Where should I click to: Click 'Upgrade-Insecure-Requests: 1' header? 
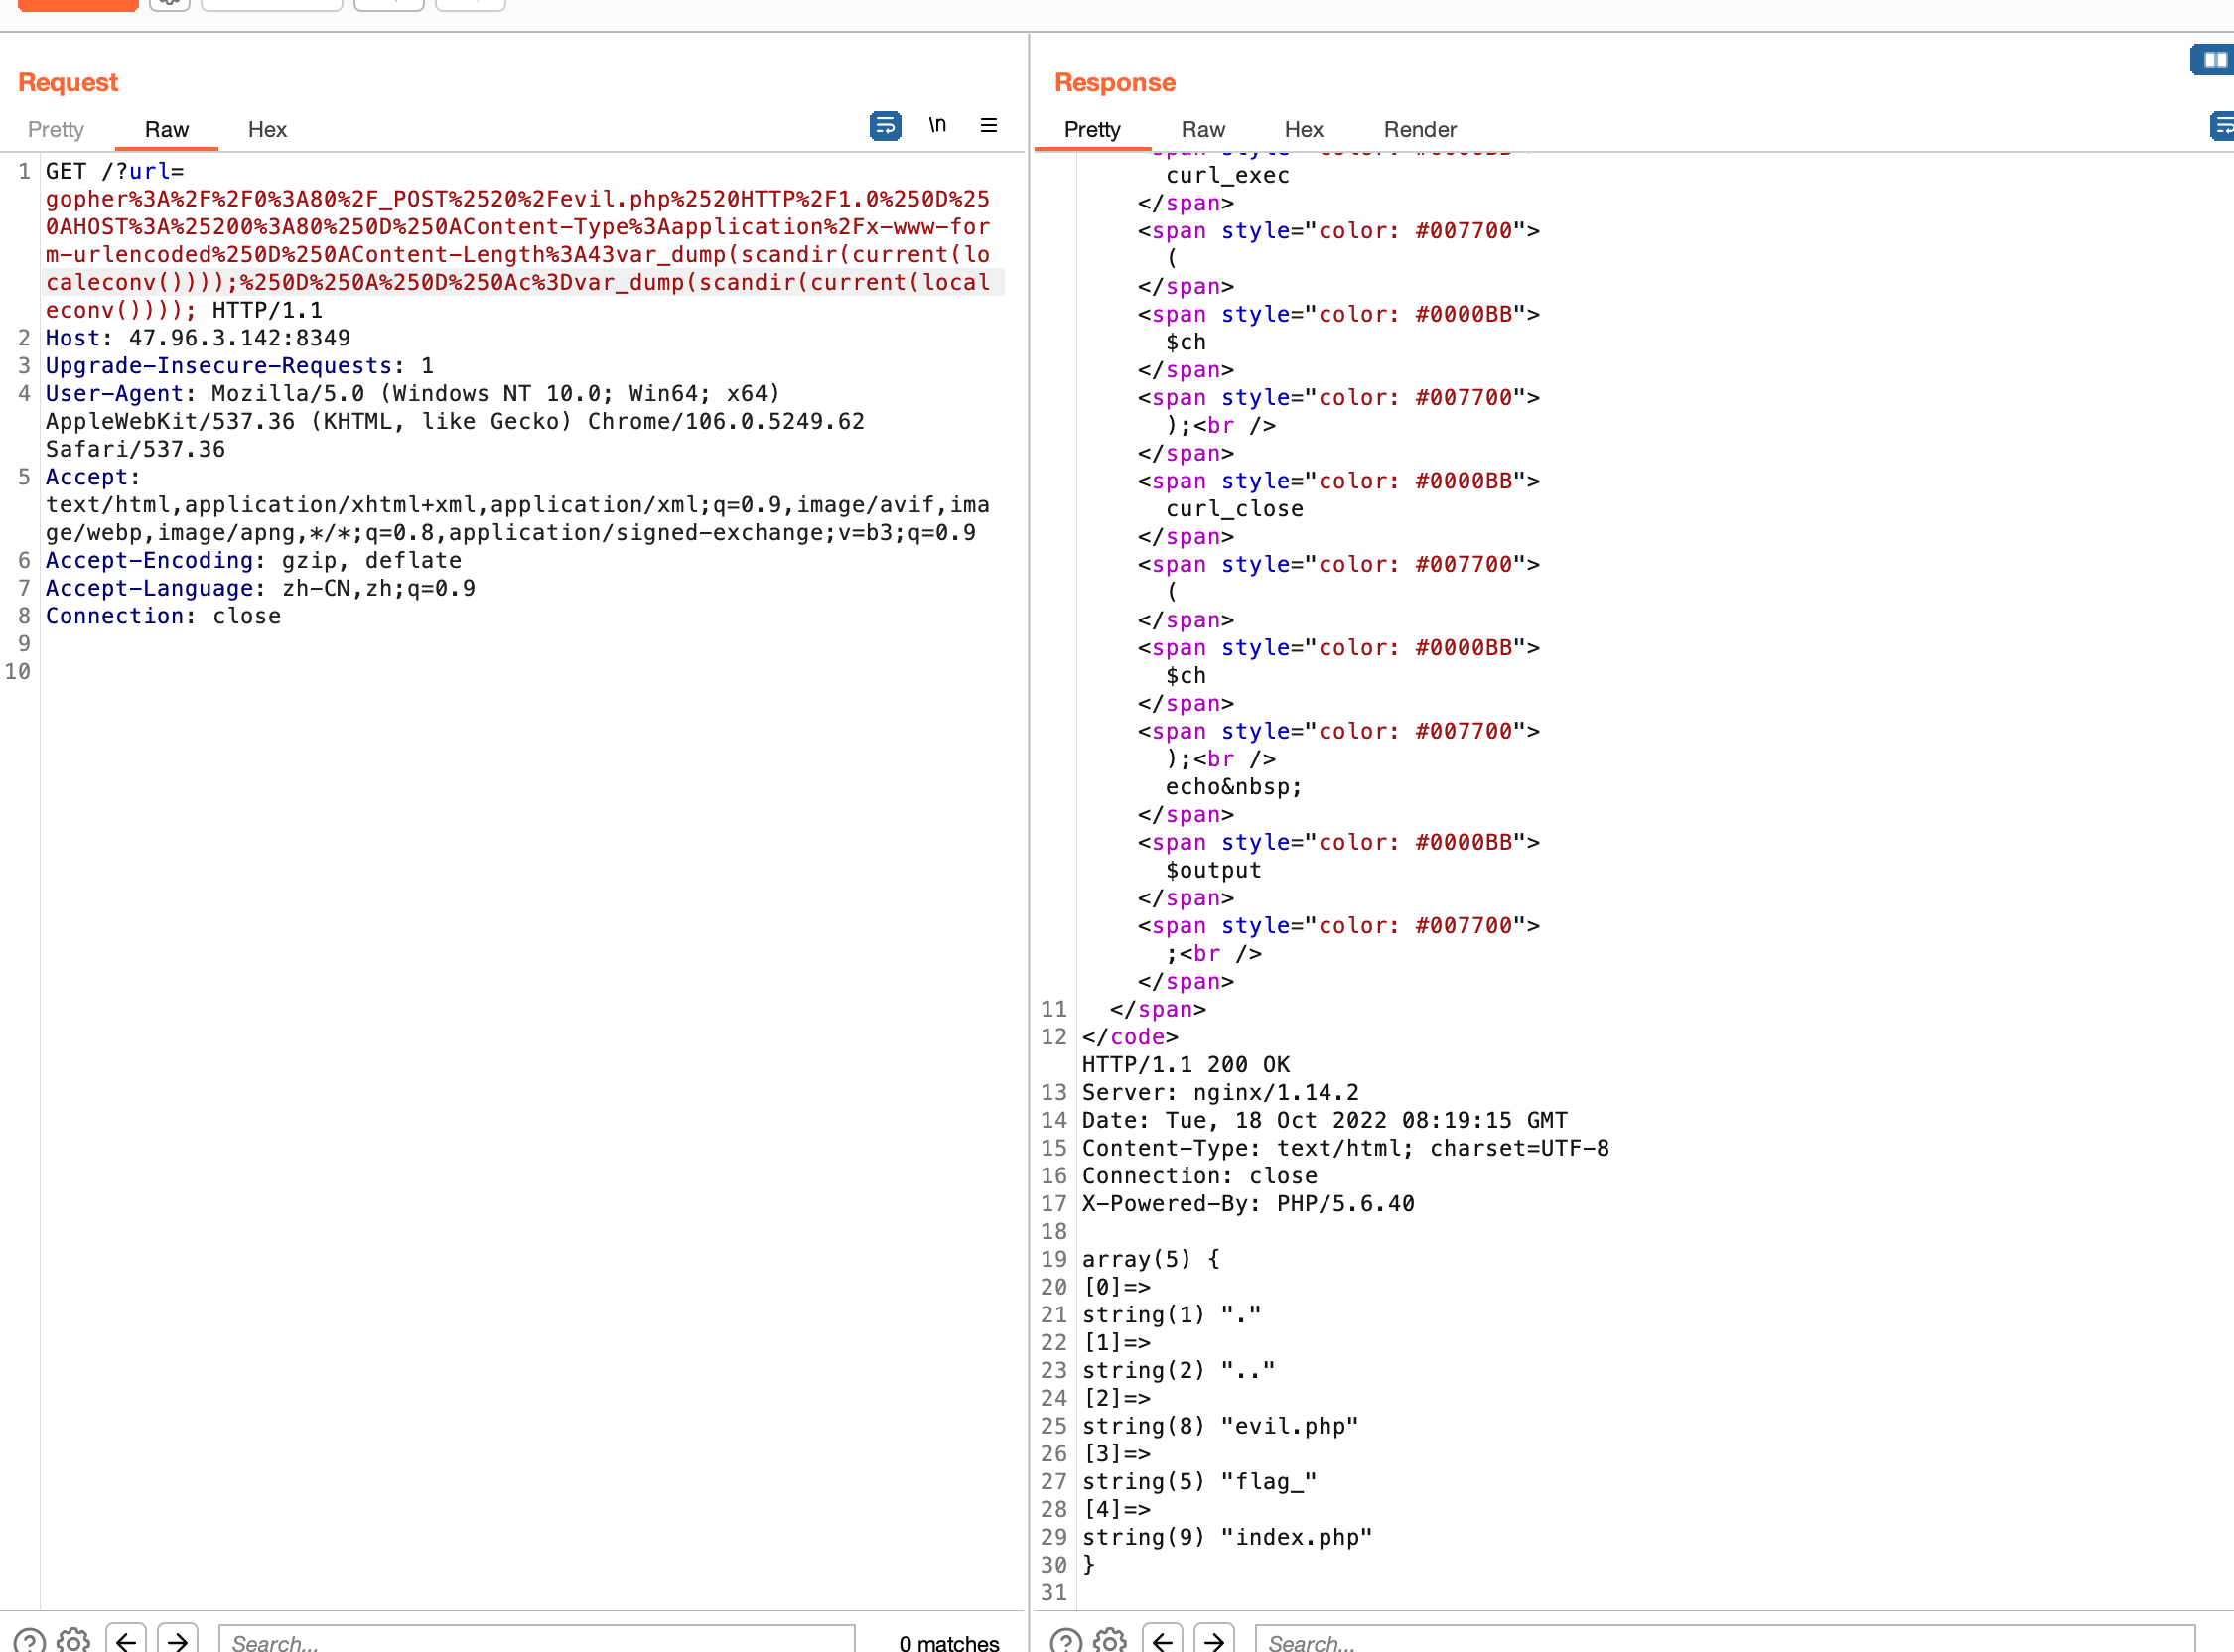[240, 366]
